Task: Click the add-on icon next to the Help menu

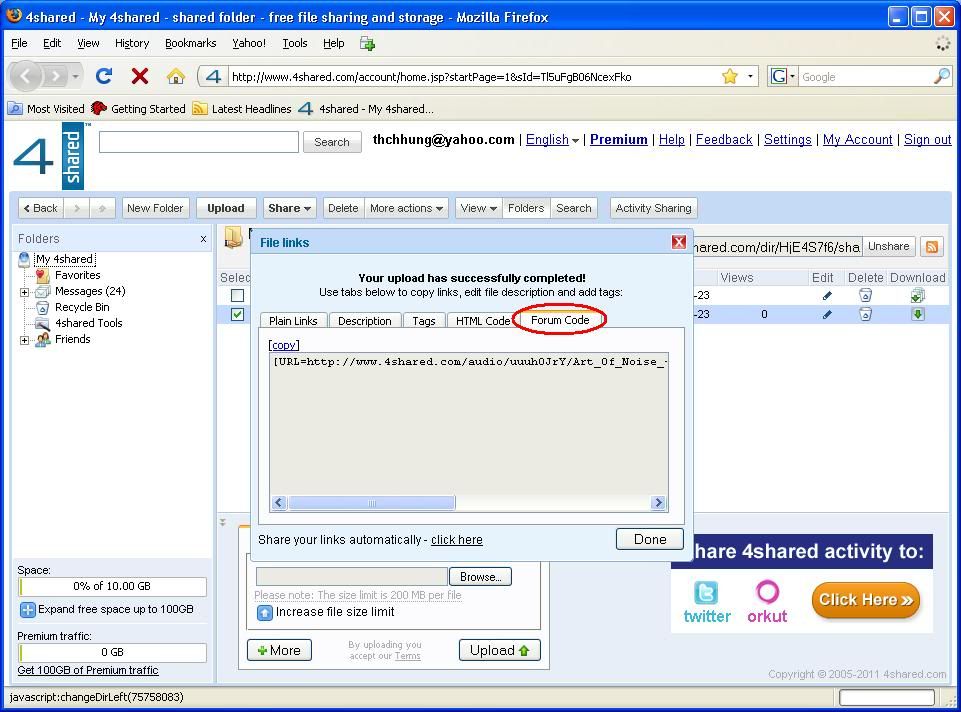Action: (x=367, y=44)
